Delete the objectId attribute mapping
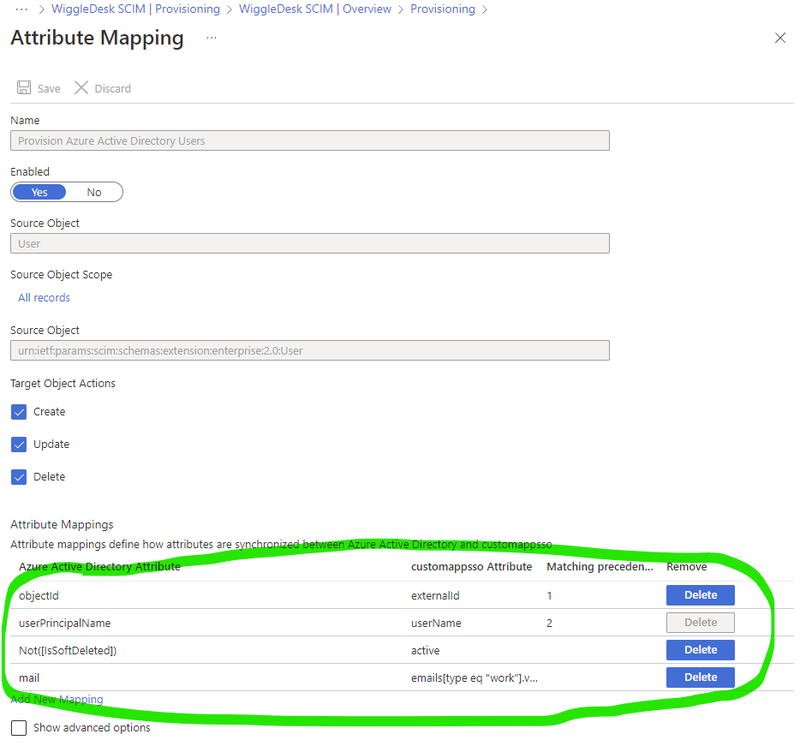This screenshot has height=752, width=800. click(x=699, y=594)
